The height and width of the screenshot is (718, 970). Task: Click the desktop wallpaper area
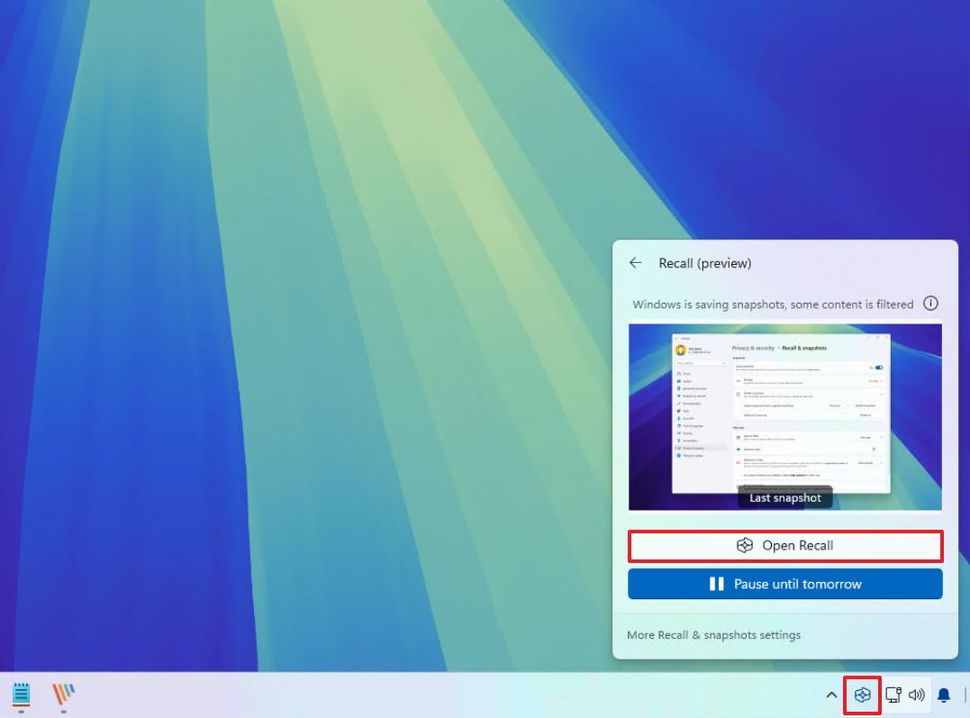click(x=300, y=350)
